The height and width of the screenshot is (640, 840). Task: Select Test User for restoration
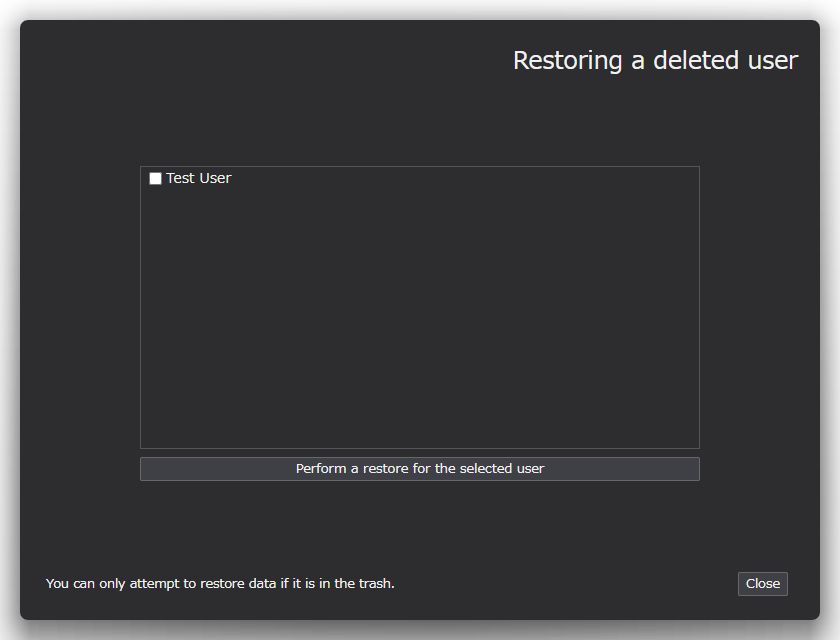click(155, 179)
